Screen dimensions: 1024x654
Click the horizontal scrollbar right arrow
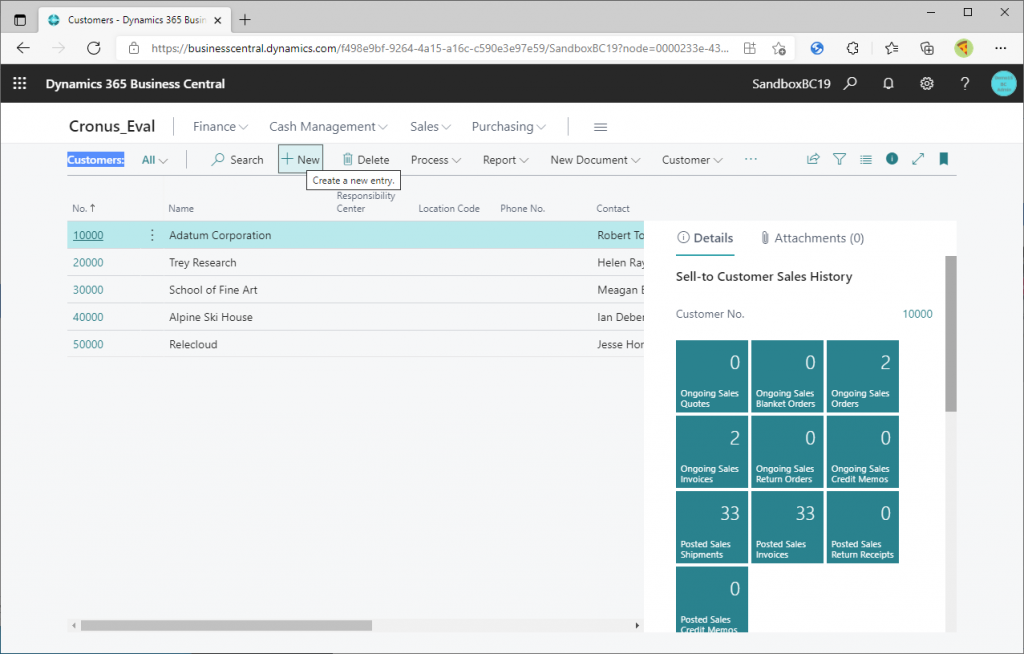click(x=637, y=625)
